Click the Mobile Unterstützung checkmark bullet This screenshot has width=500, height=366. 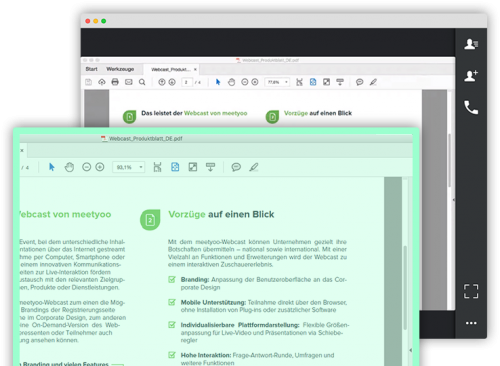(172, 302)
